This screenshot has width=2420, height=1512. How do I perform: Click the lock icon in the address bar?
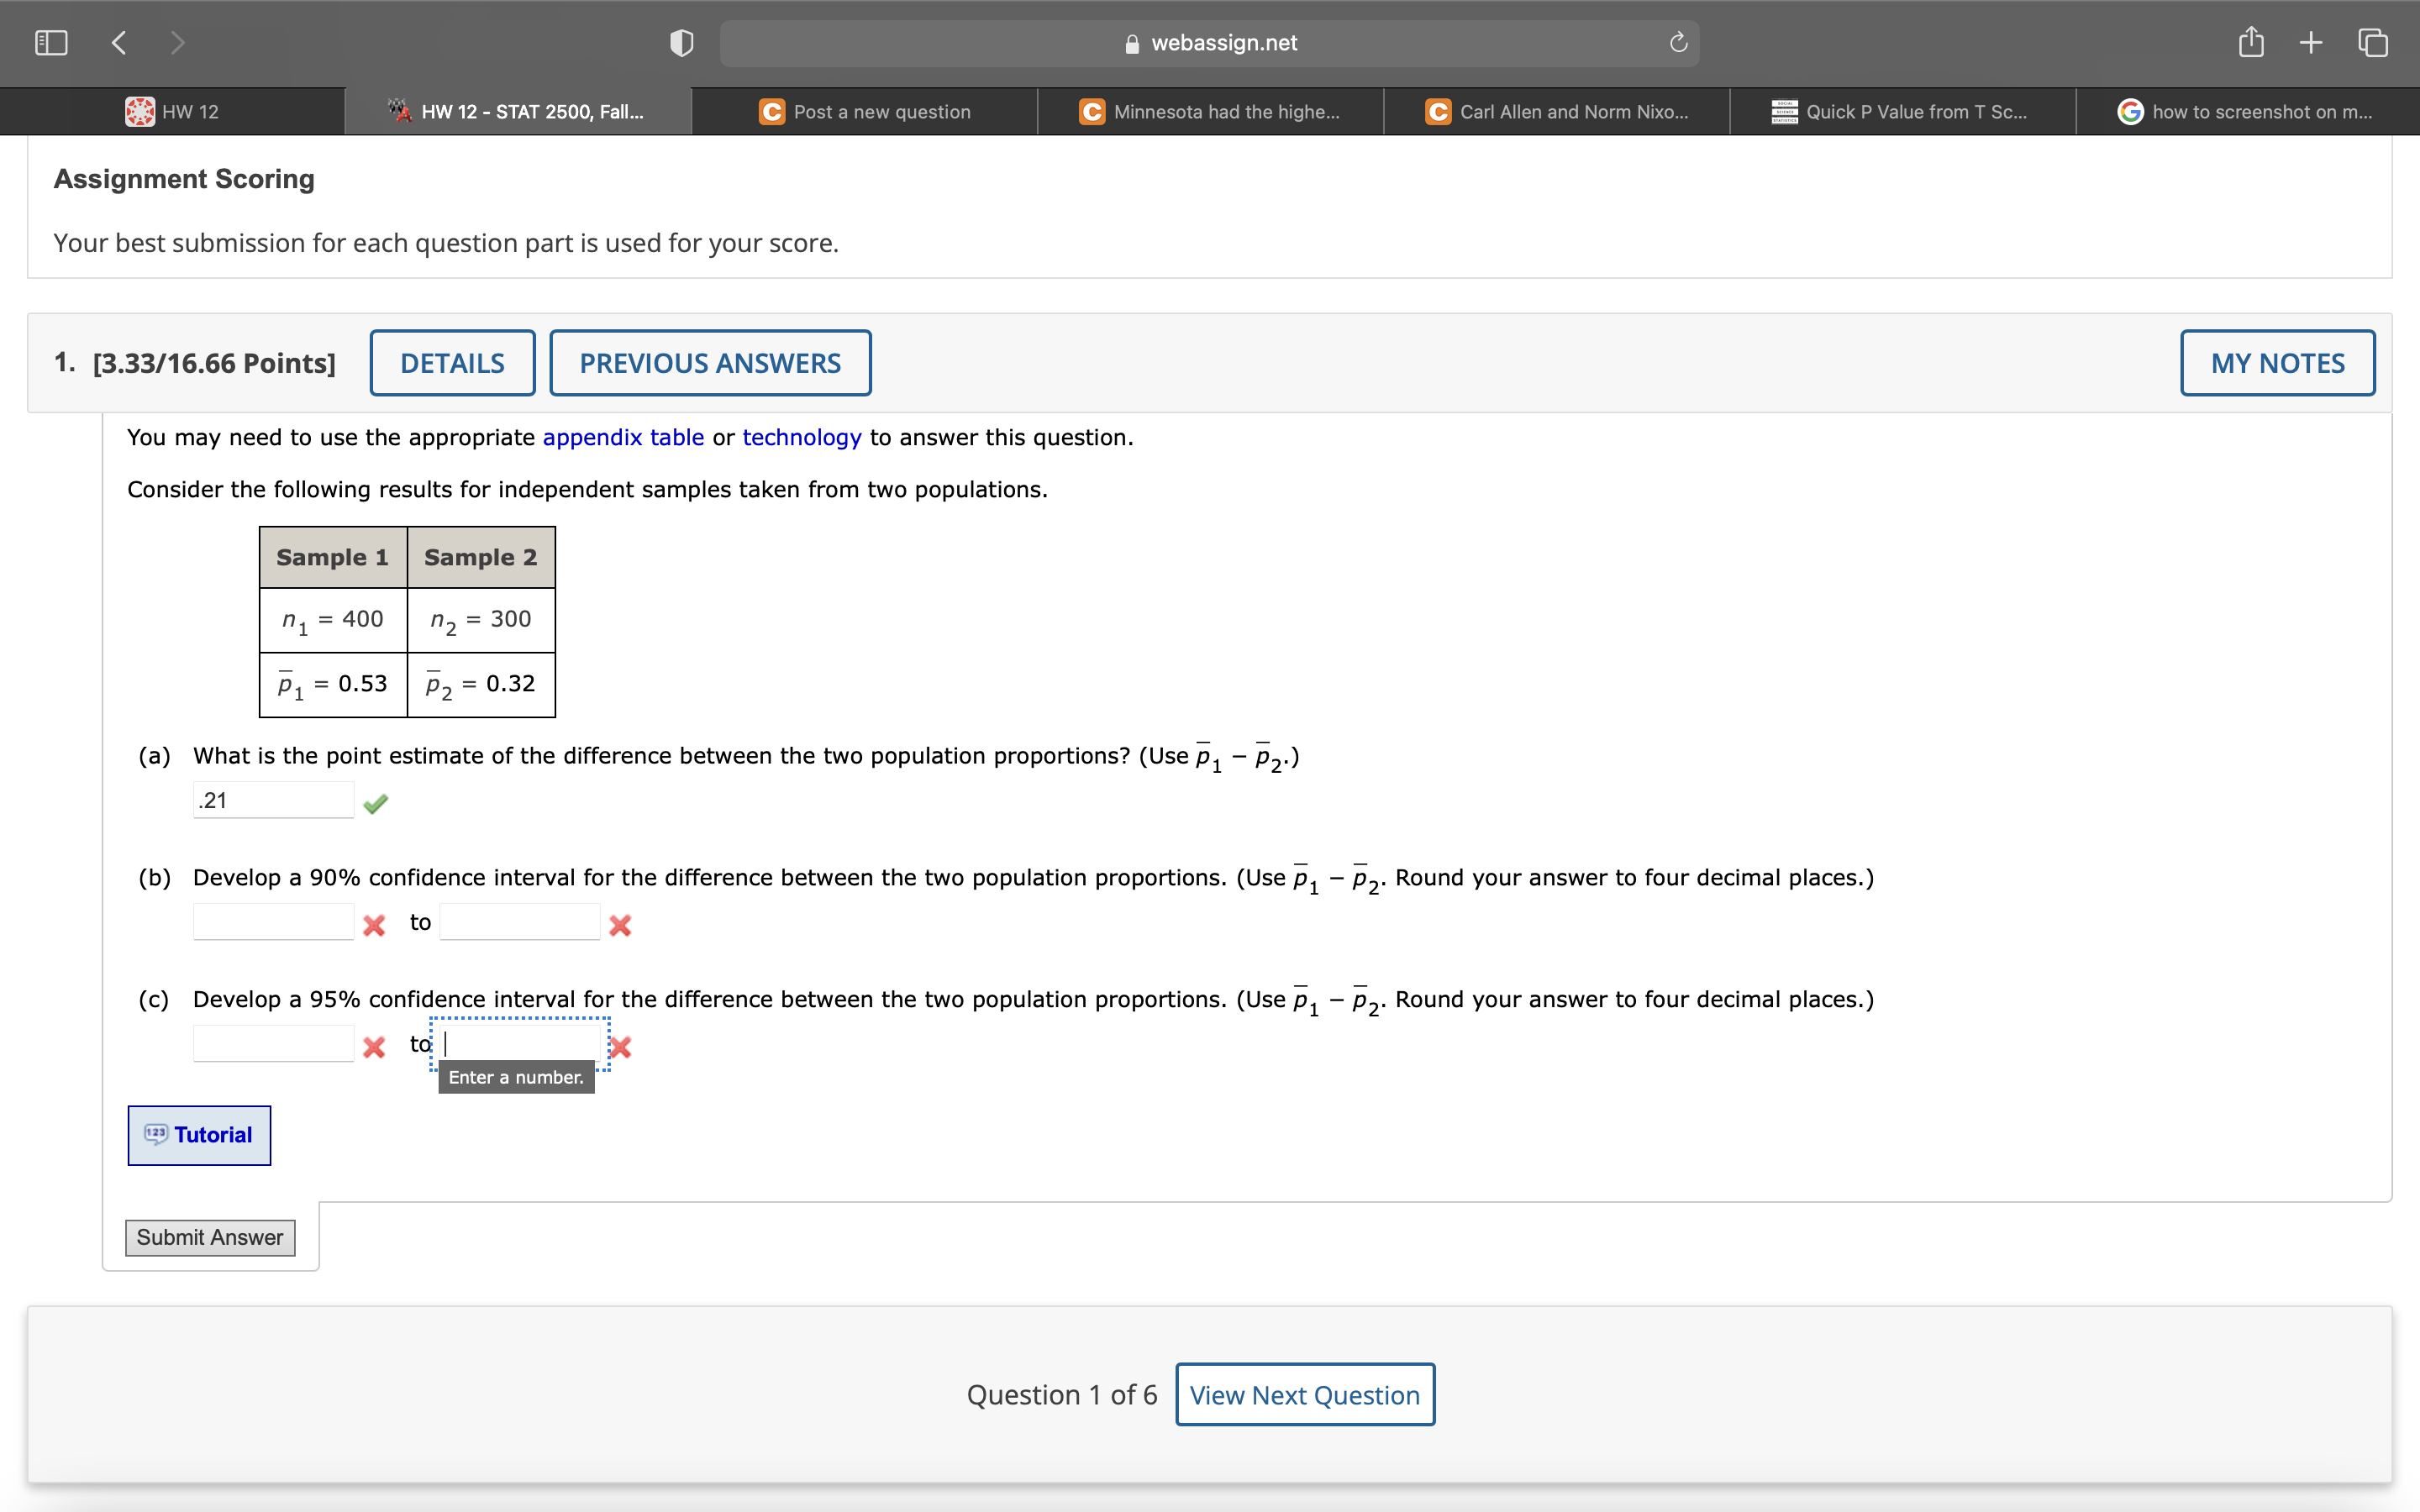[1131, 42]
